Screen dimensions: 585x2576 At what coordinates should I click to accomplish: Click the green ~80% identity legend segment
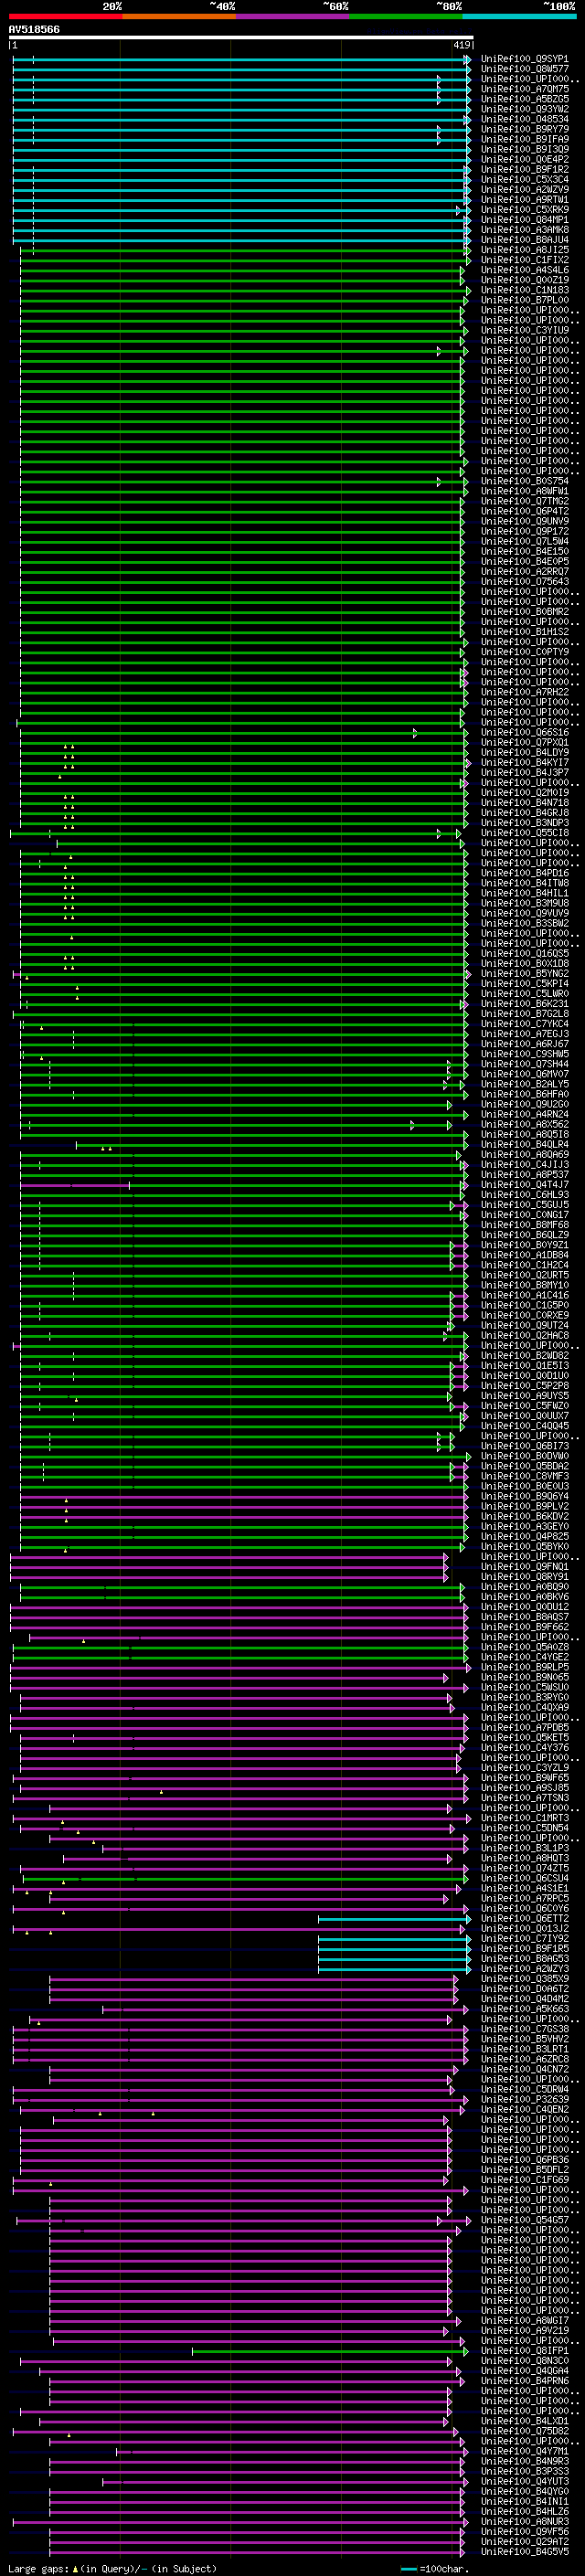click(406, 16)
